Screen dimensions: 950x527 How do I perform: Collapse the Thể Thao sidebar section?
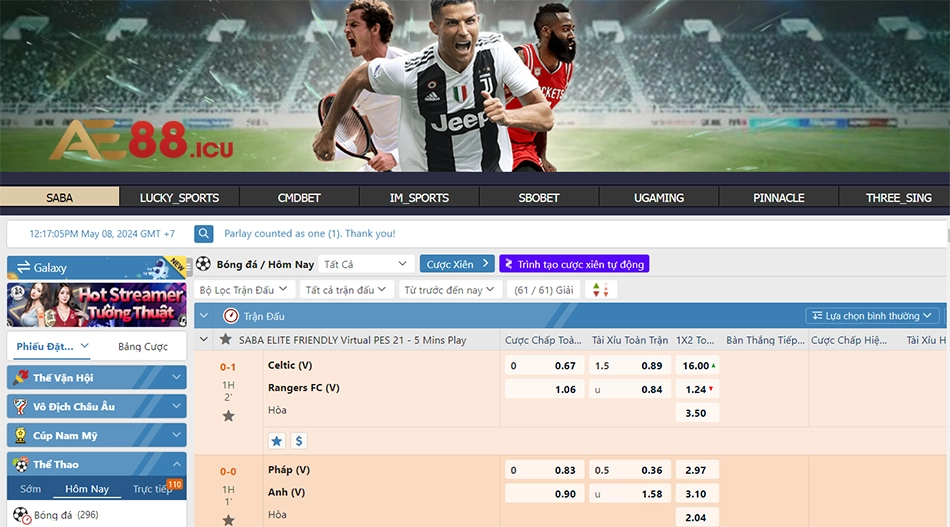point(176,465)
